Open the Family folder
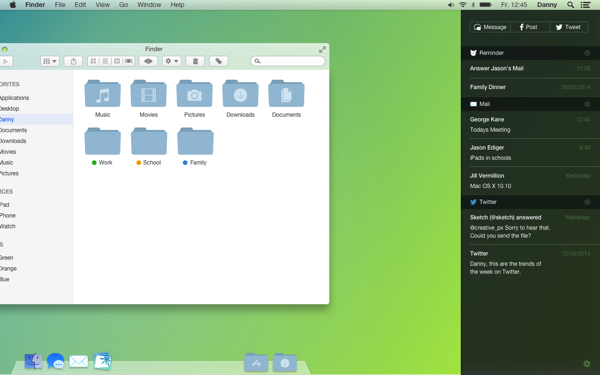 195,141
